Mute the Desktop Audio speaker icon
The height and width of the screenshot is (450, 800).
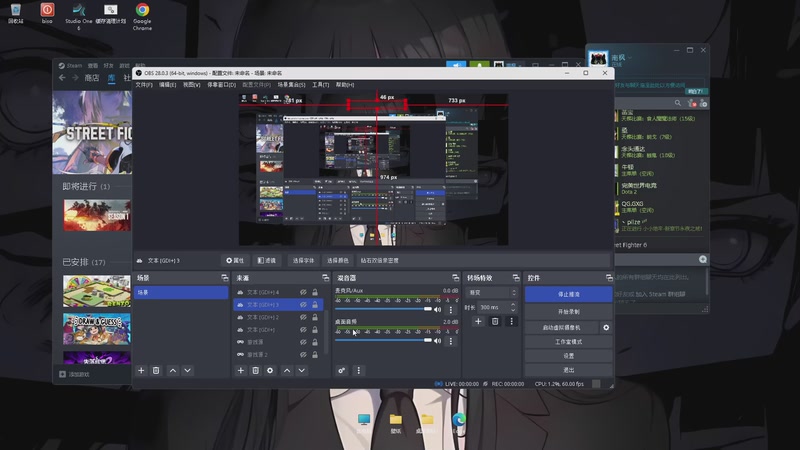coord(437,341)
